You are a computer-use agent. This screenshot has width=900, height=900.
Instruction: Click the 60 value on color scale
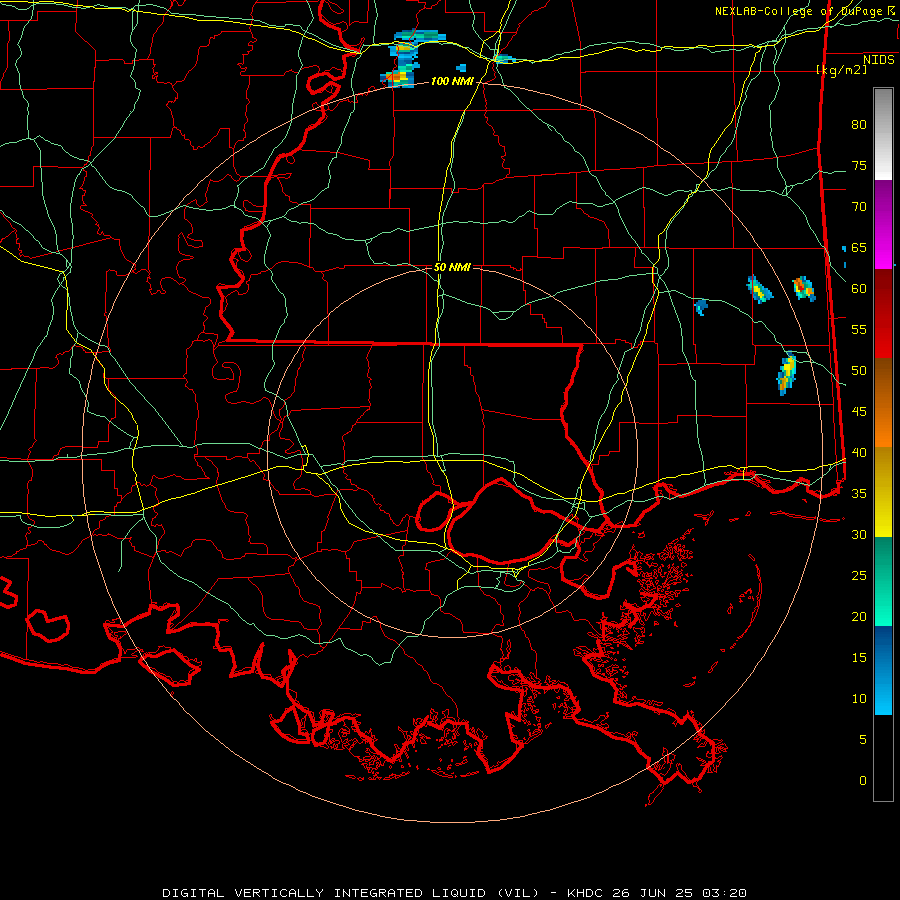coord(859,289)
